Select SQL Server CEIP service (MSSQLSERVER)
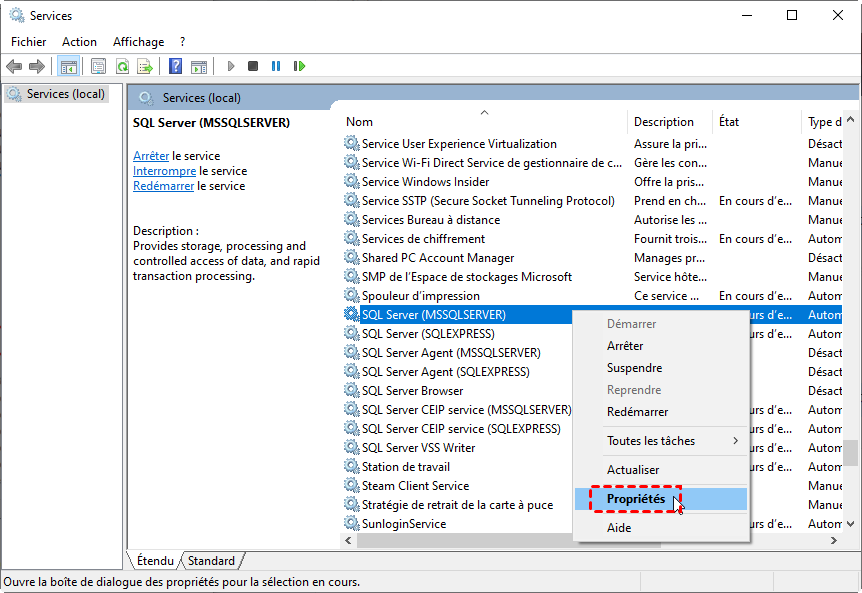 pos(457,409)
